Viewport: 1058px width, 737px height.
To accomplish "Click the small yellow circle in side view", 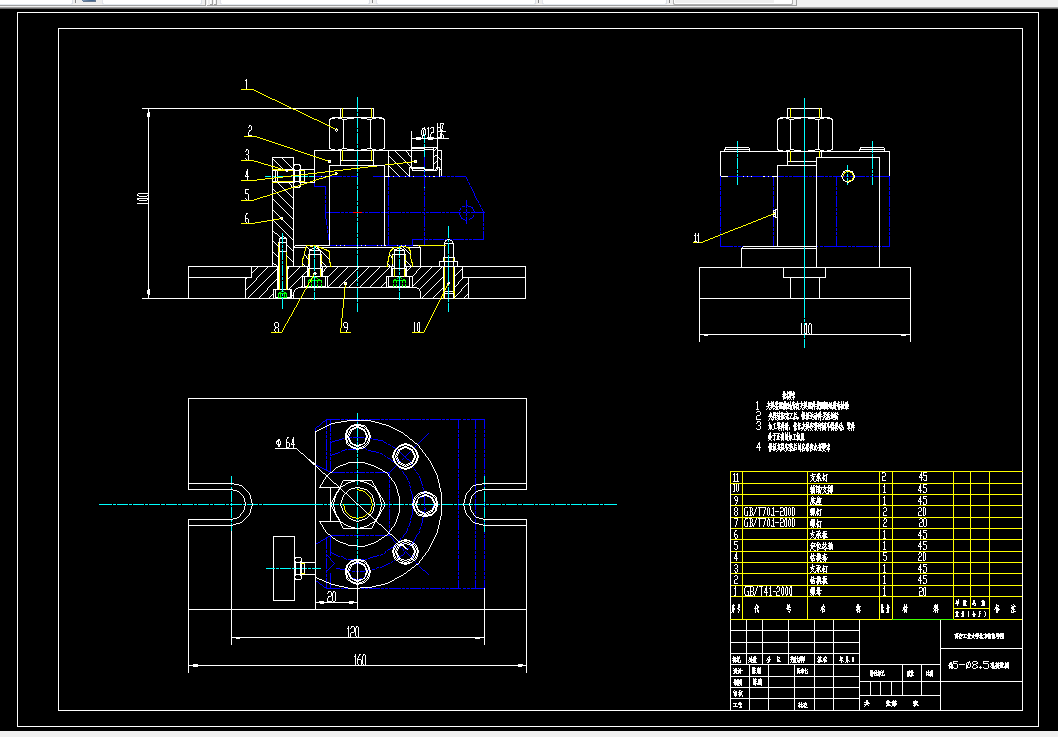I will pyautogui.click(x=849, y=177).
